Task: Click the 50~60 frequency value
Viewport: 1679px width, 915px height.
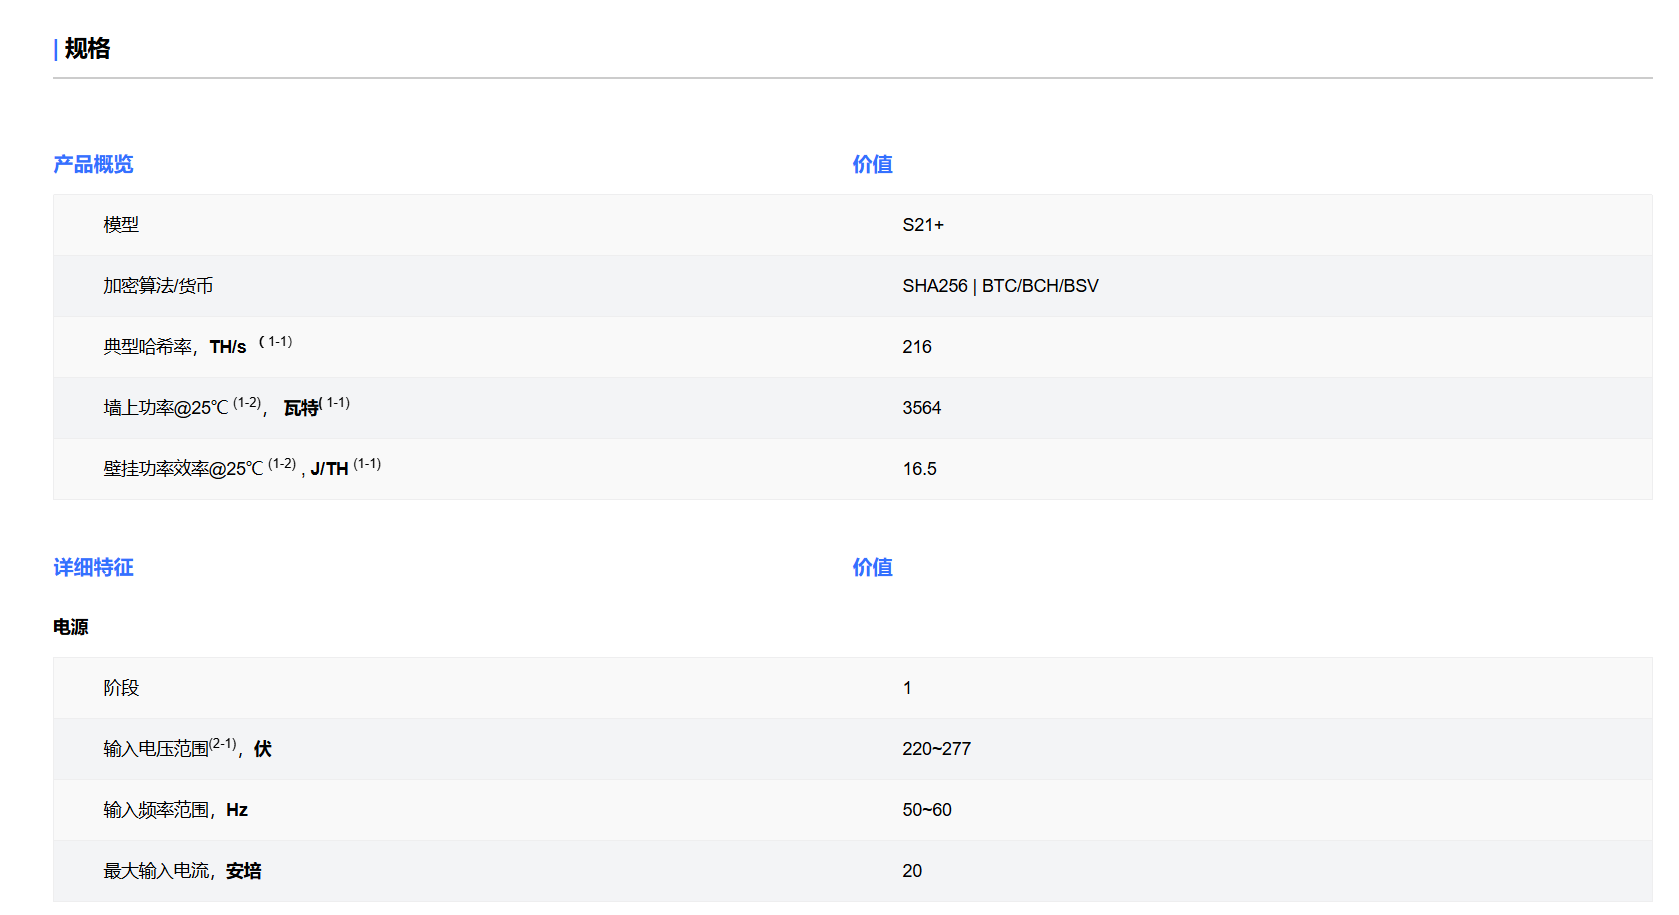Action: (x=926, y=810)
